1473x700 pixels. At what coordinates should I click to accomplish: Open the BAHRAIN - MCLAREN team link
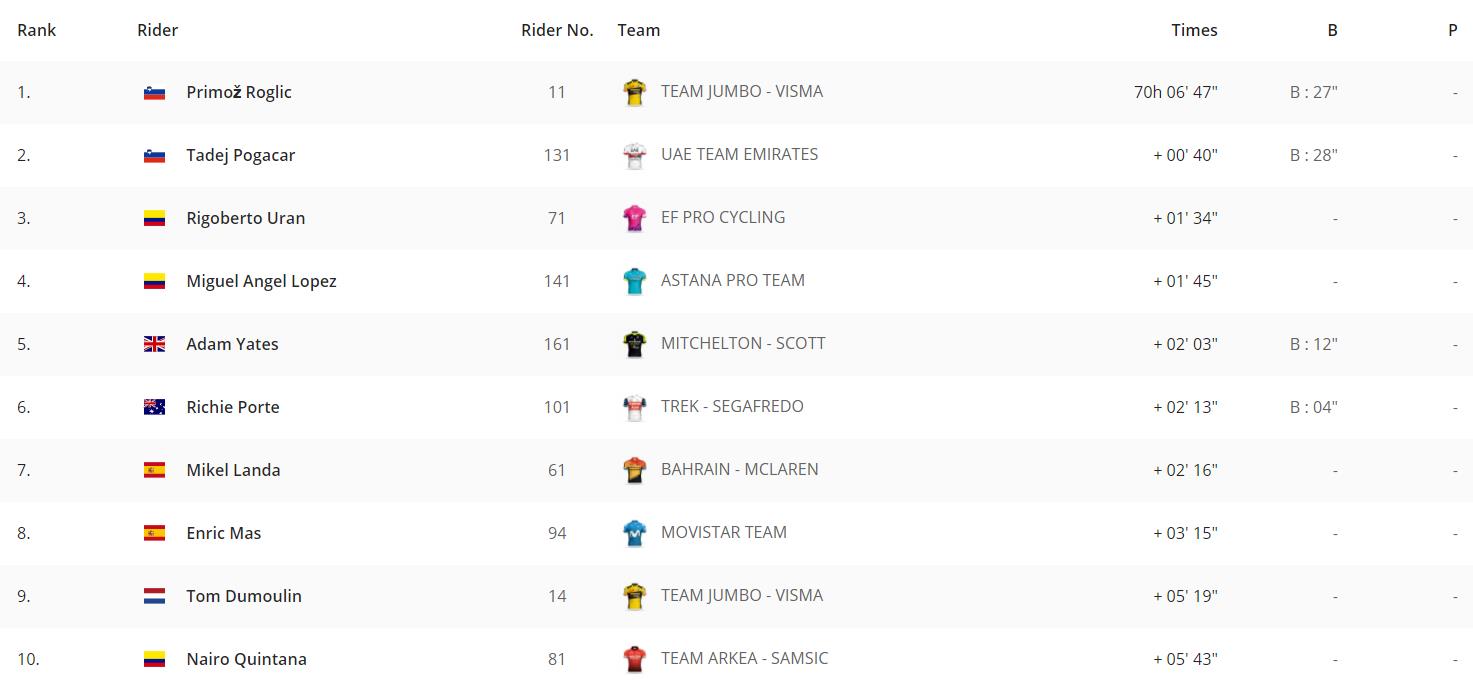740,469
